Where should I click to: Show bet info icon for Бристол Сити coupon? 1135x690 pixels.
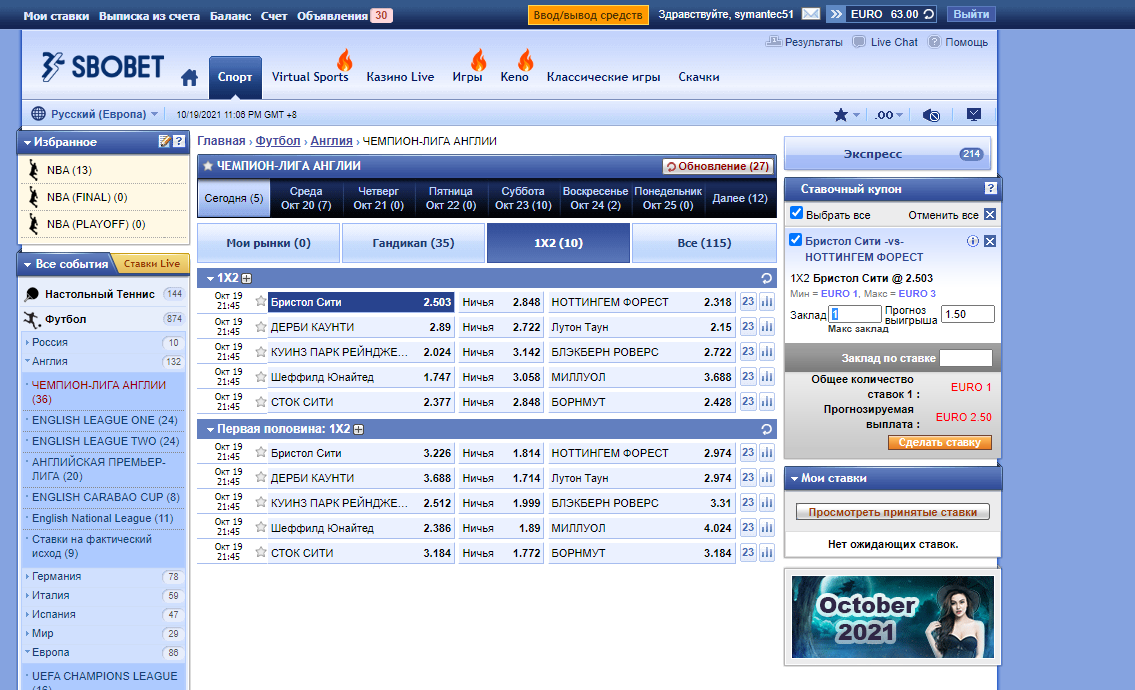[x=972, y=241]
